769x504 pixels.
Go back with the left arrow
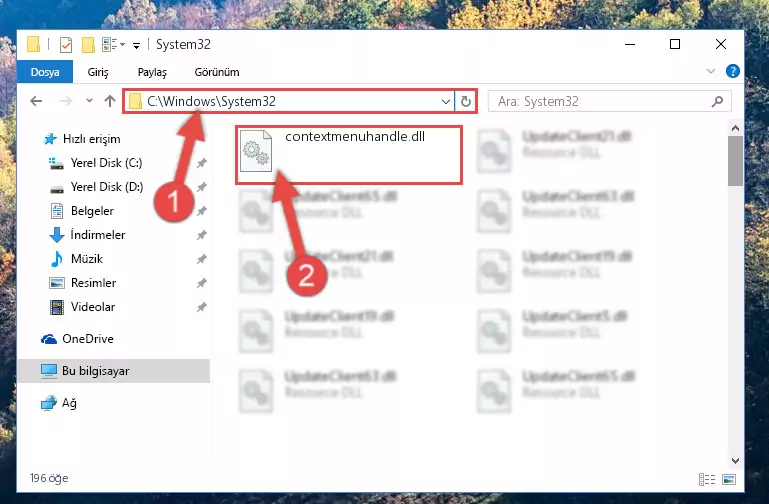pyautogui.click(x=36, y=101)
